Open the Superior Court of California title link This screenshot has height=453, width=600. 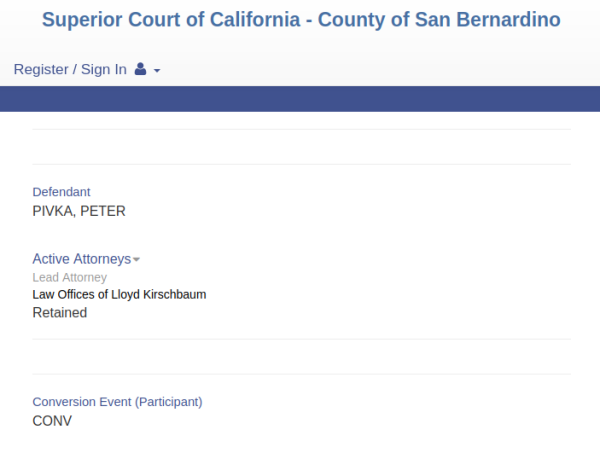pyautogui.click(x=301, y=20)
